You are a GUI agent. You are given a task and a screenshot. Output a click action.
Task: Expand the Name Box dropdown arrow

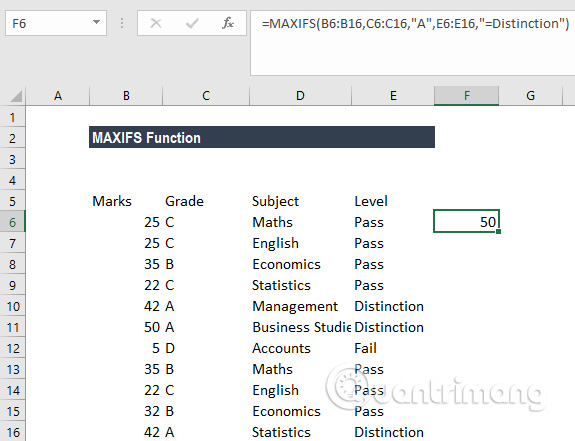coord(96,22)
